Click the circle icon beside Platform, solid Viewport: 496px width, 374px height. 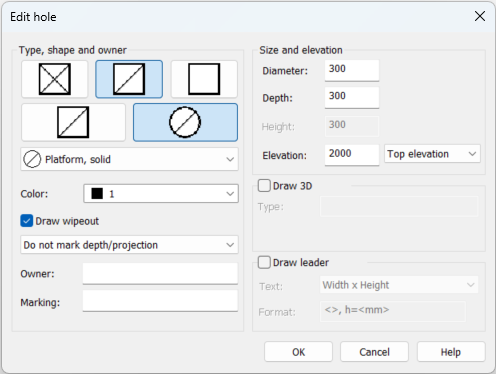pyautogui.click(x=32, y=159)
